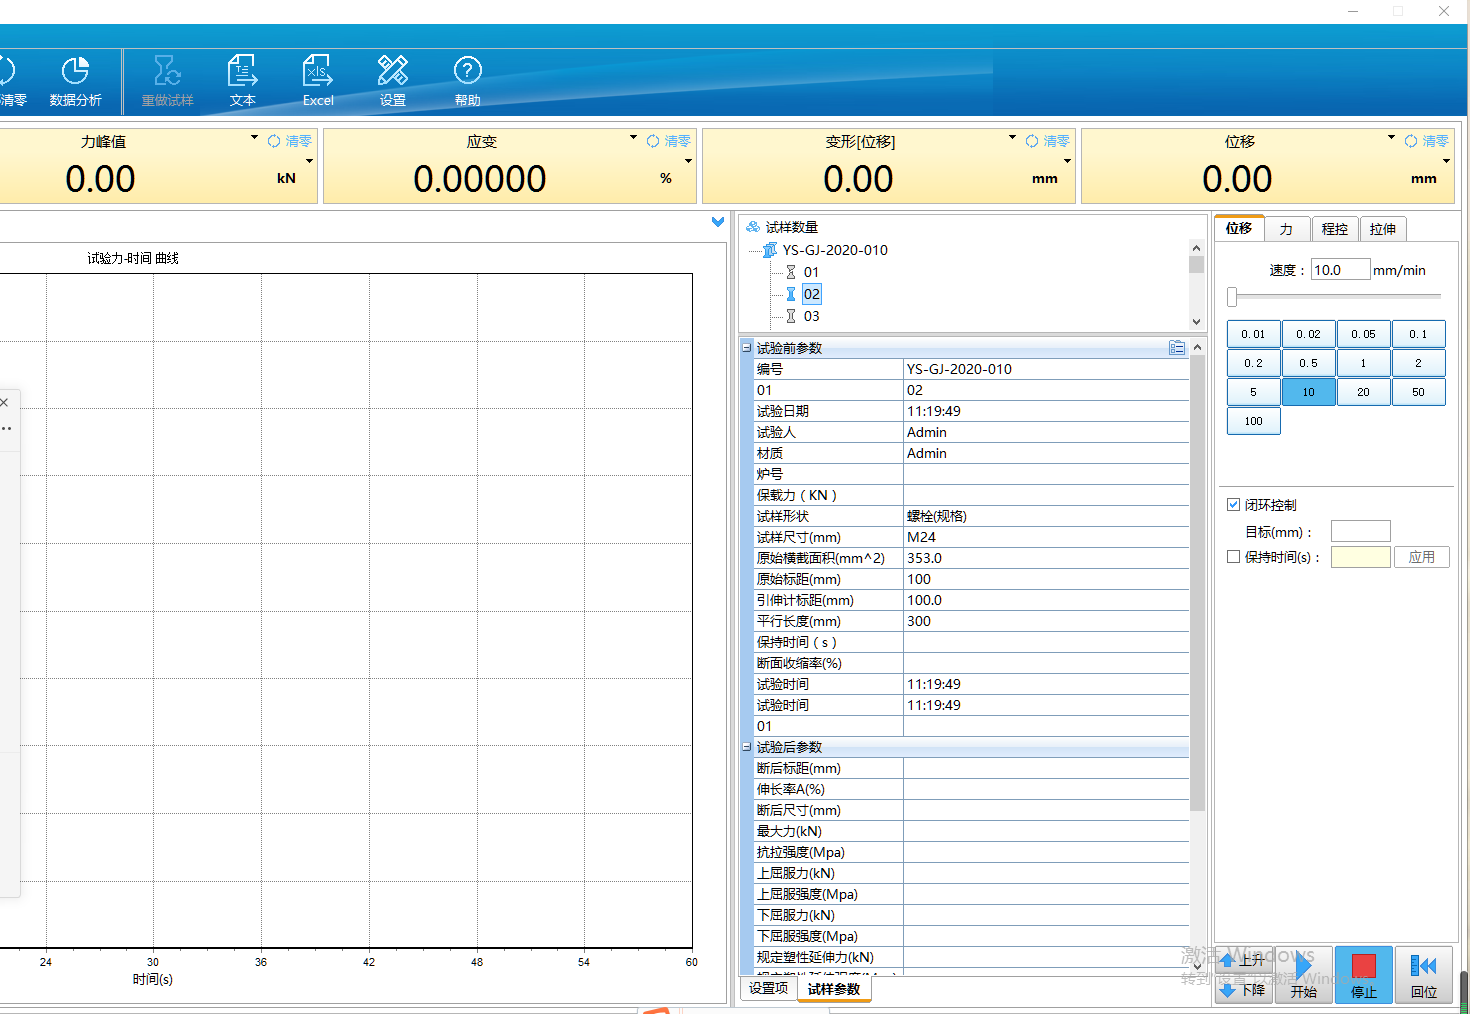Screen dimensions: 1470x1014
Task: Open the 设置 settings tool
Action: pyautogui.click(x=393, y=82)
